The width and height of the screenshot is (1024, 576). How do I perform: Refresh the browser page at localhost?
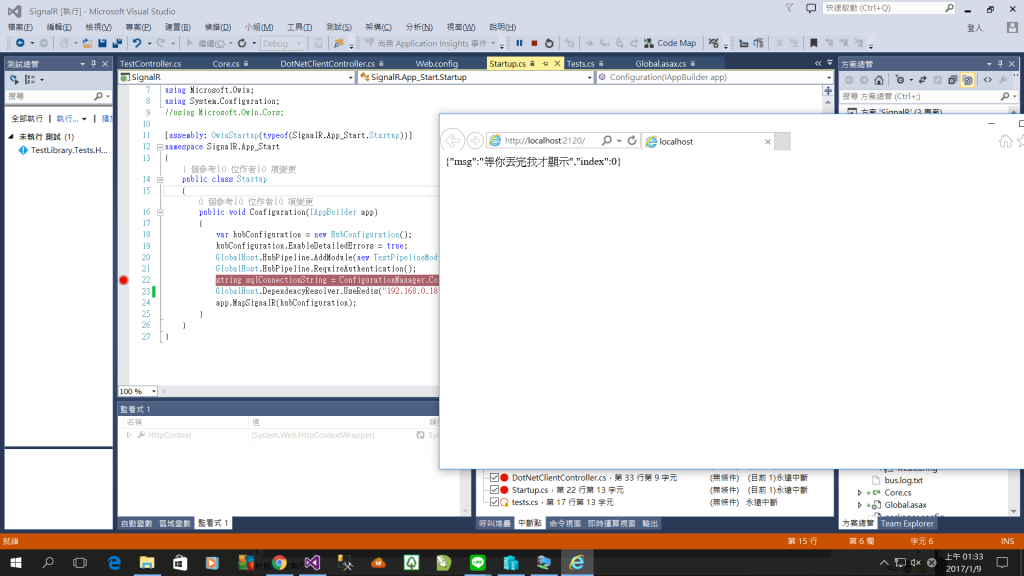[x=632, y=140]
